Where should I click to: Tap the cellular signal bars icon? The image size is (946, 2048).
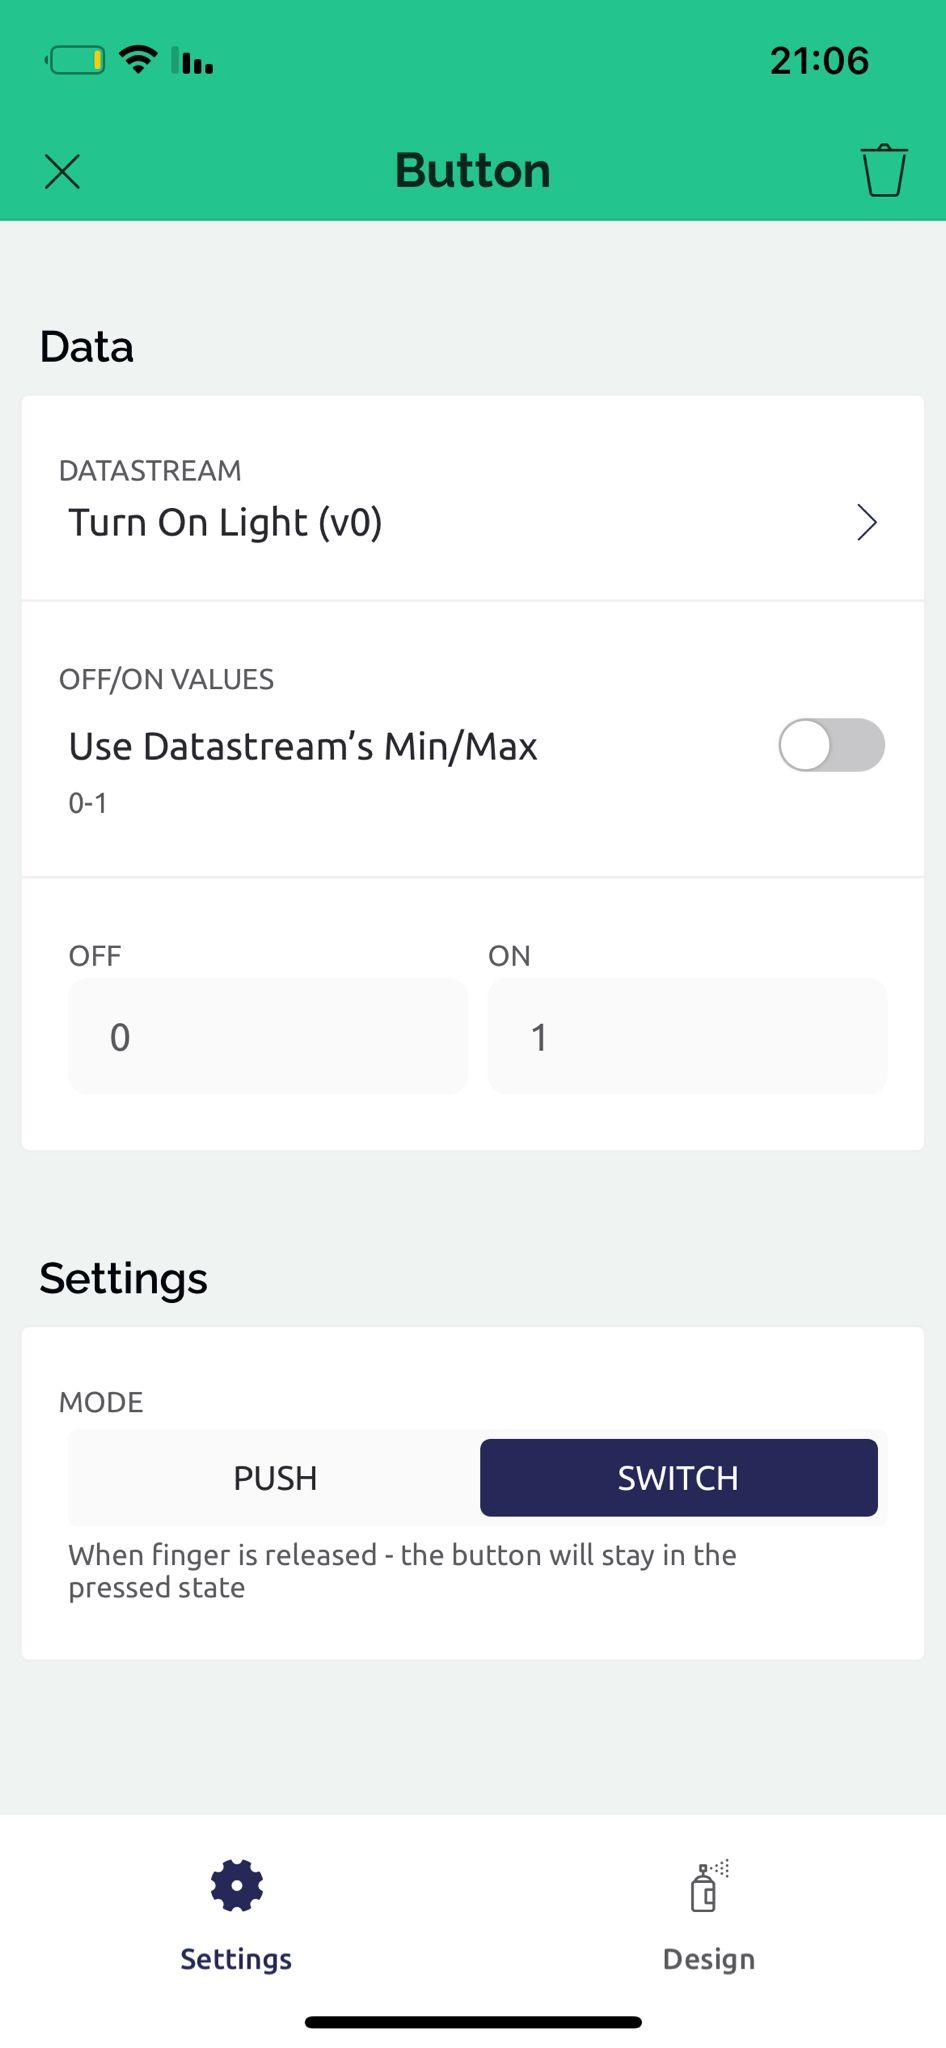tap(193, 61)
